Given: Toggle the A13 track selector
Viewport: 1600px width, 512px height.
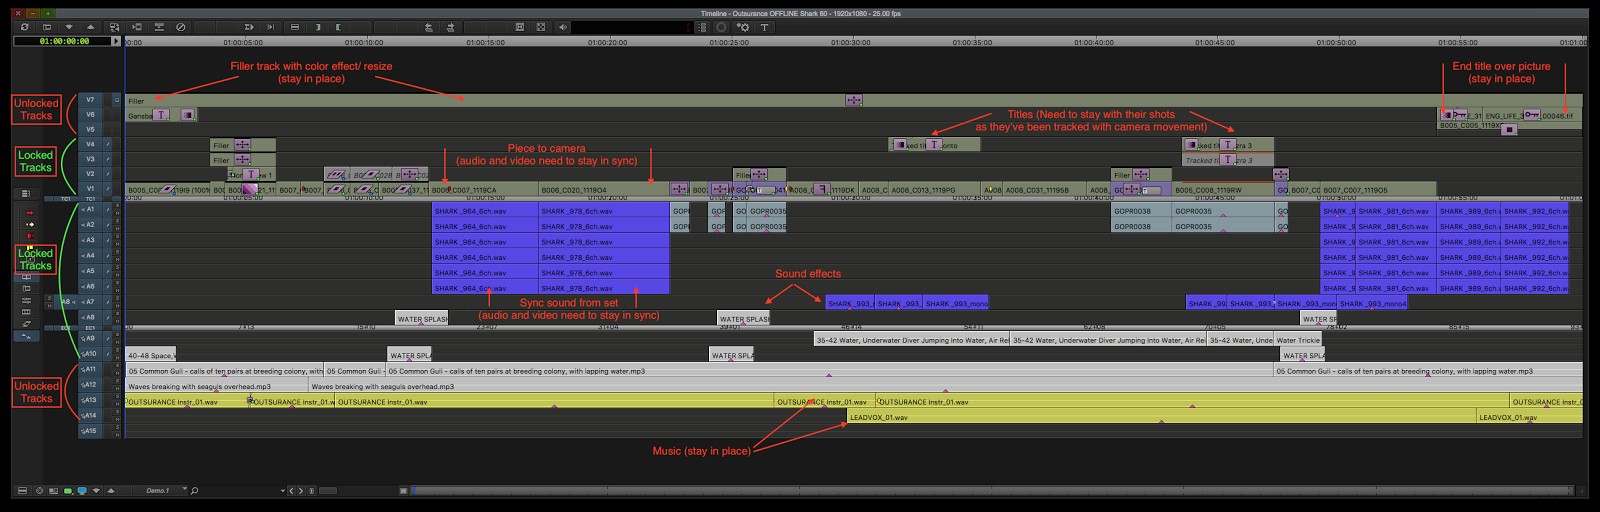Looking at the screenshot, I should (x=90, y=400).
